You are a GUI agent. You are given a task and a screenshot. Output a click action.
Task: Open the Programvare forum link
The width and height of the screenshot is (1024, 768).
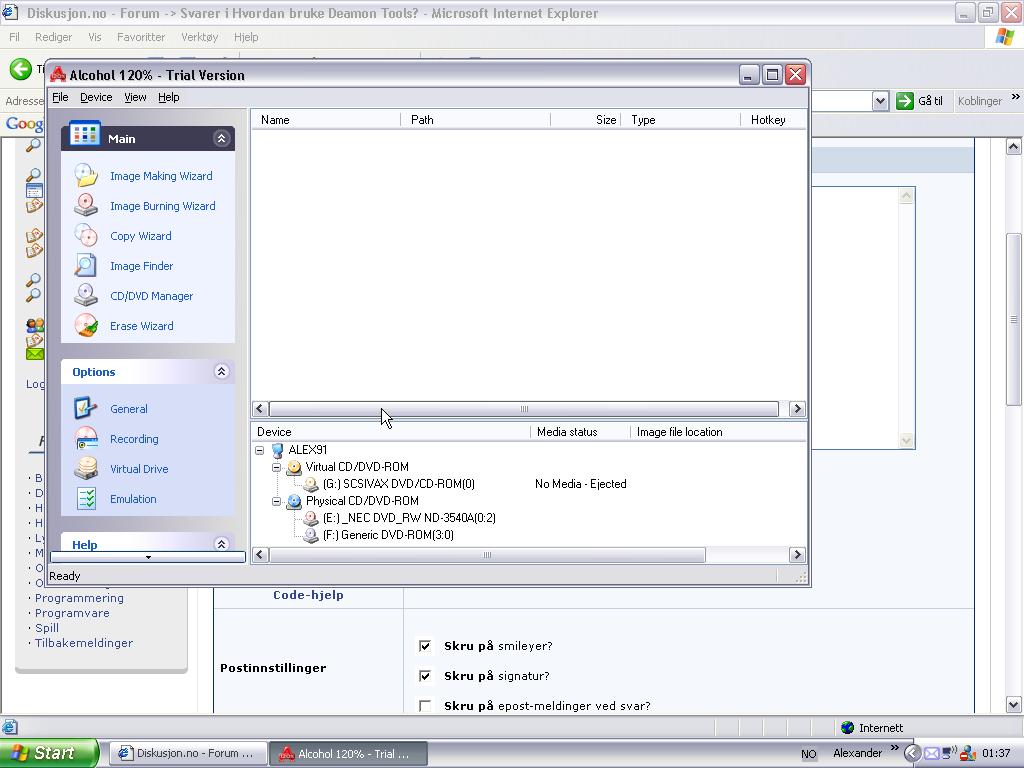(x=72, y=613)
